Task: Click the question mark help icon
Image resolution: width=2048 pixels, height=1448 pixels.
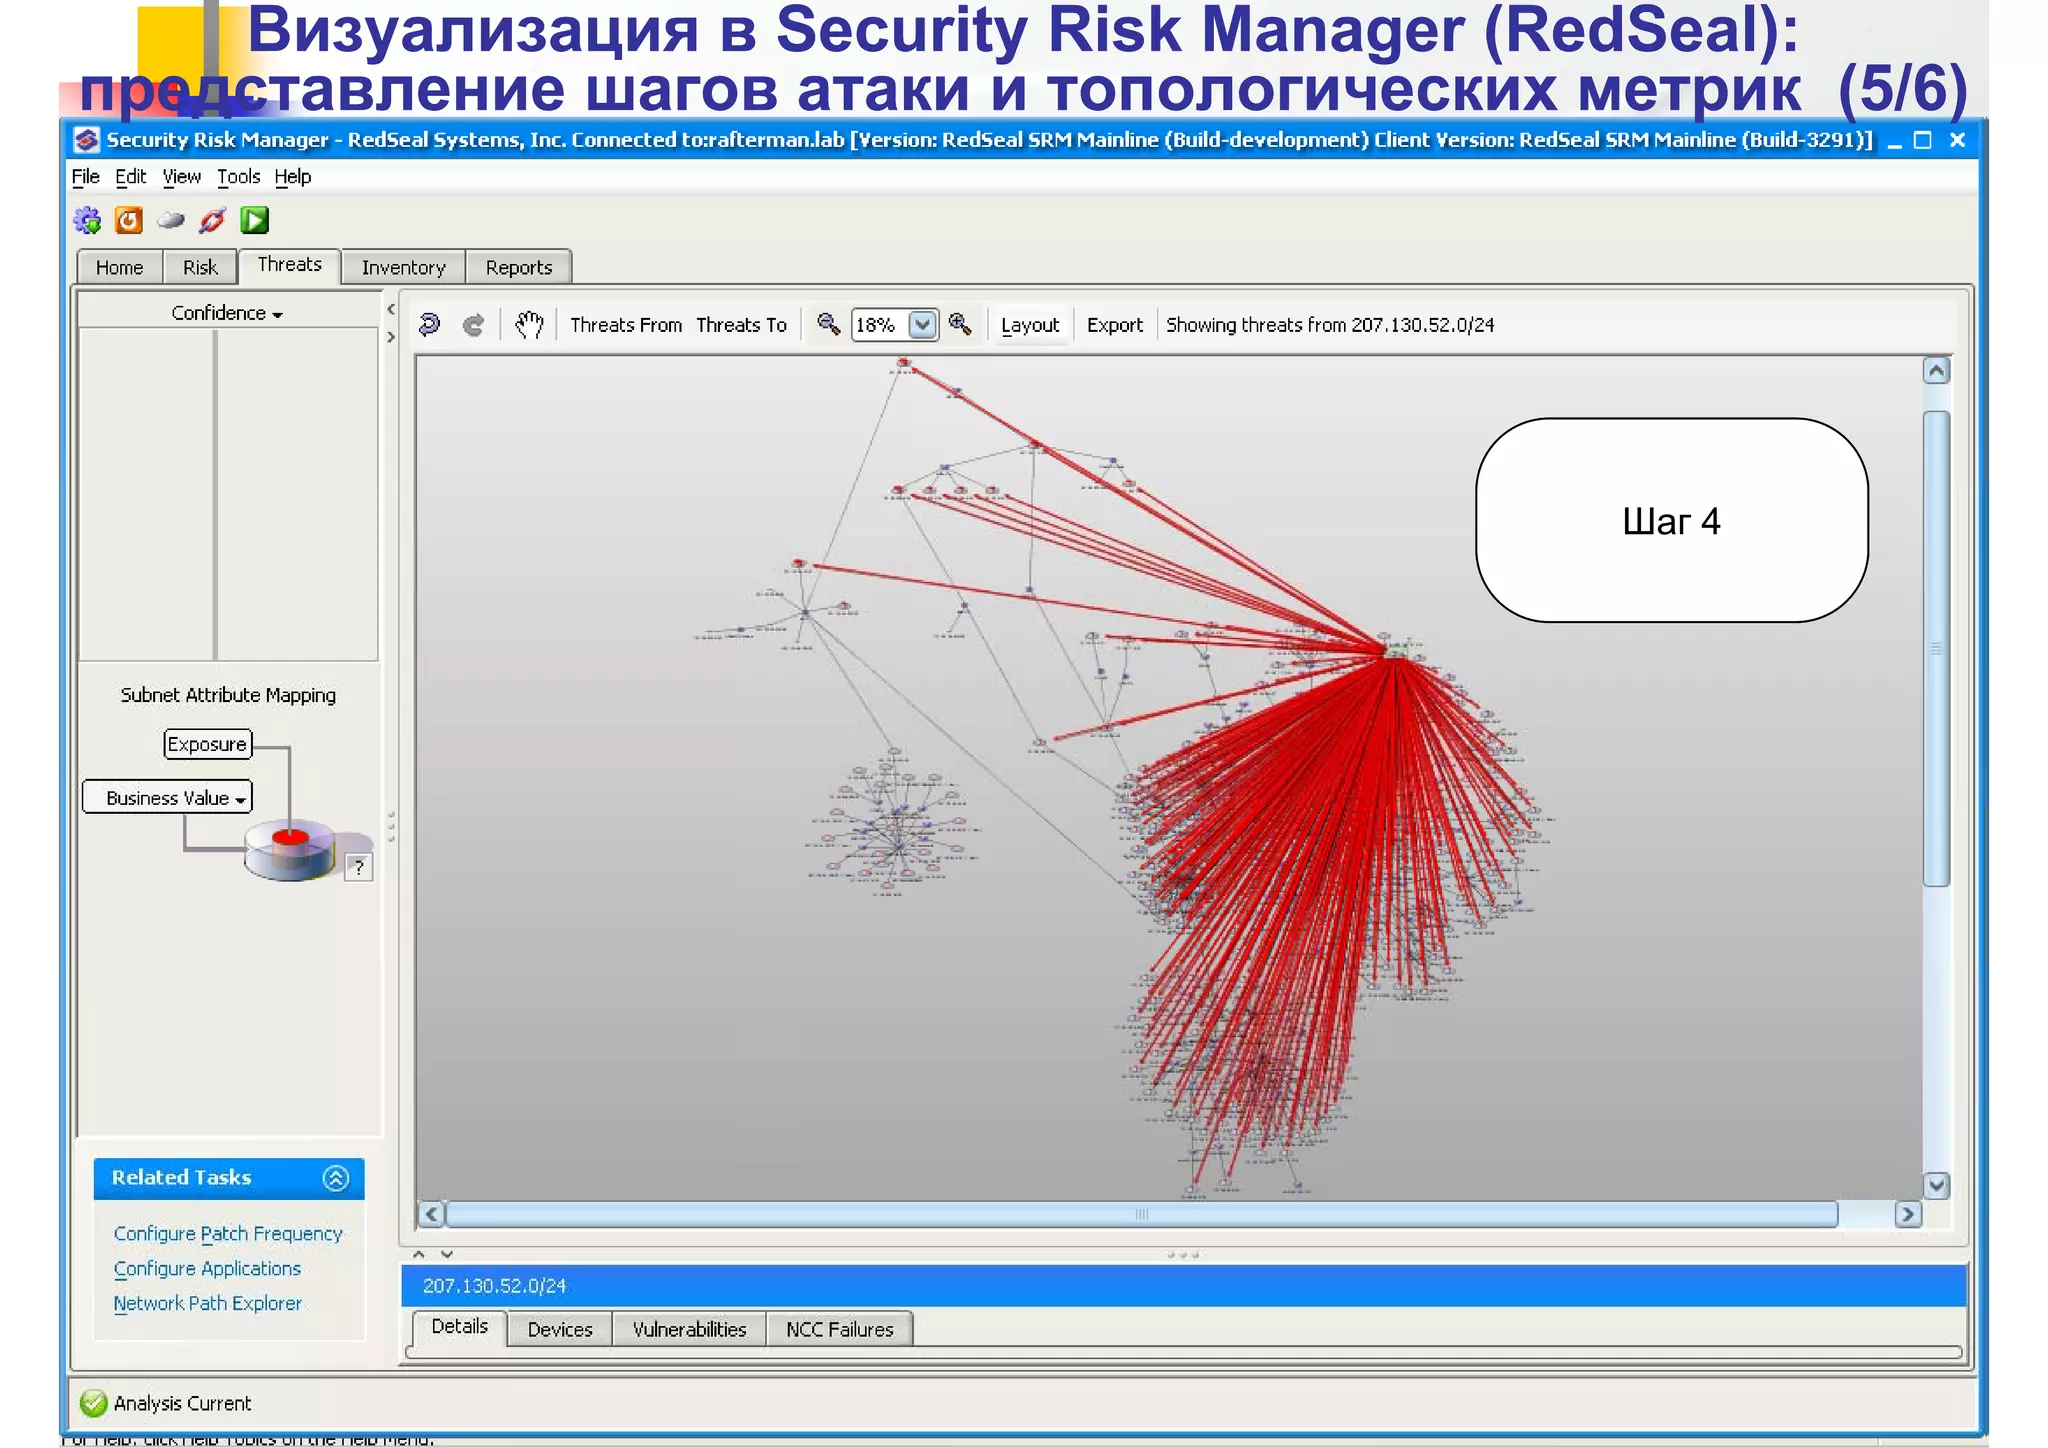Action: pyautogui.click(x=358, y=867)
